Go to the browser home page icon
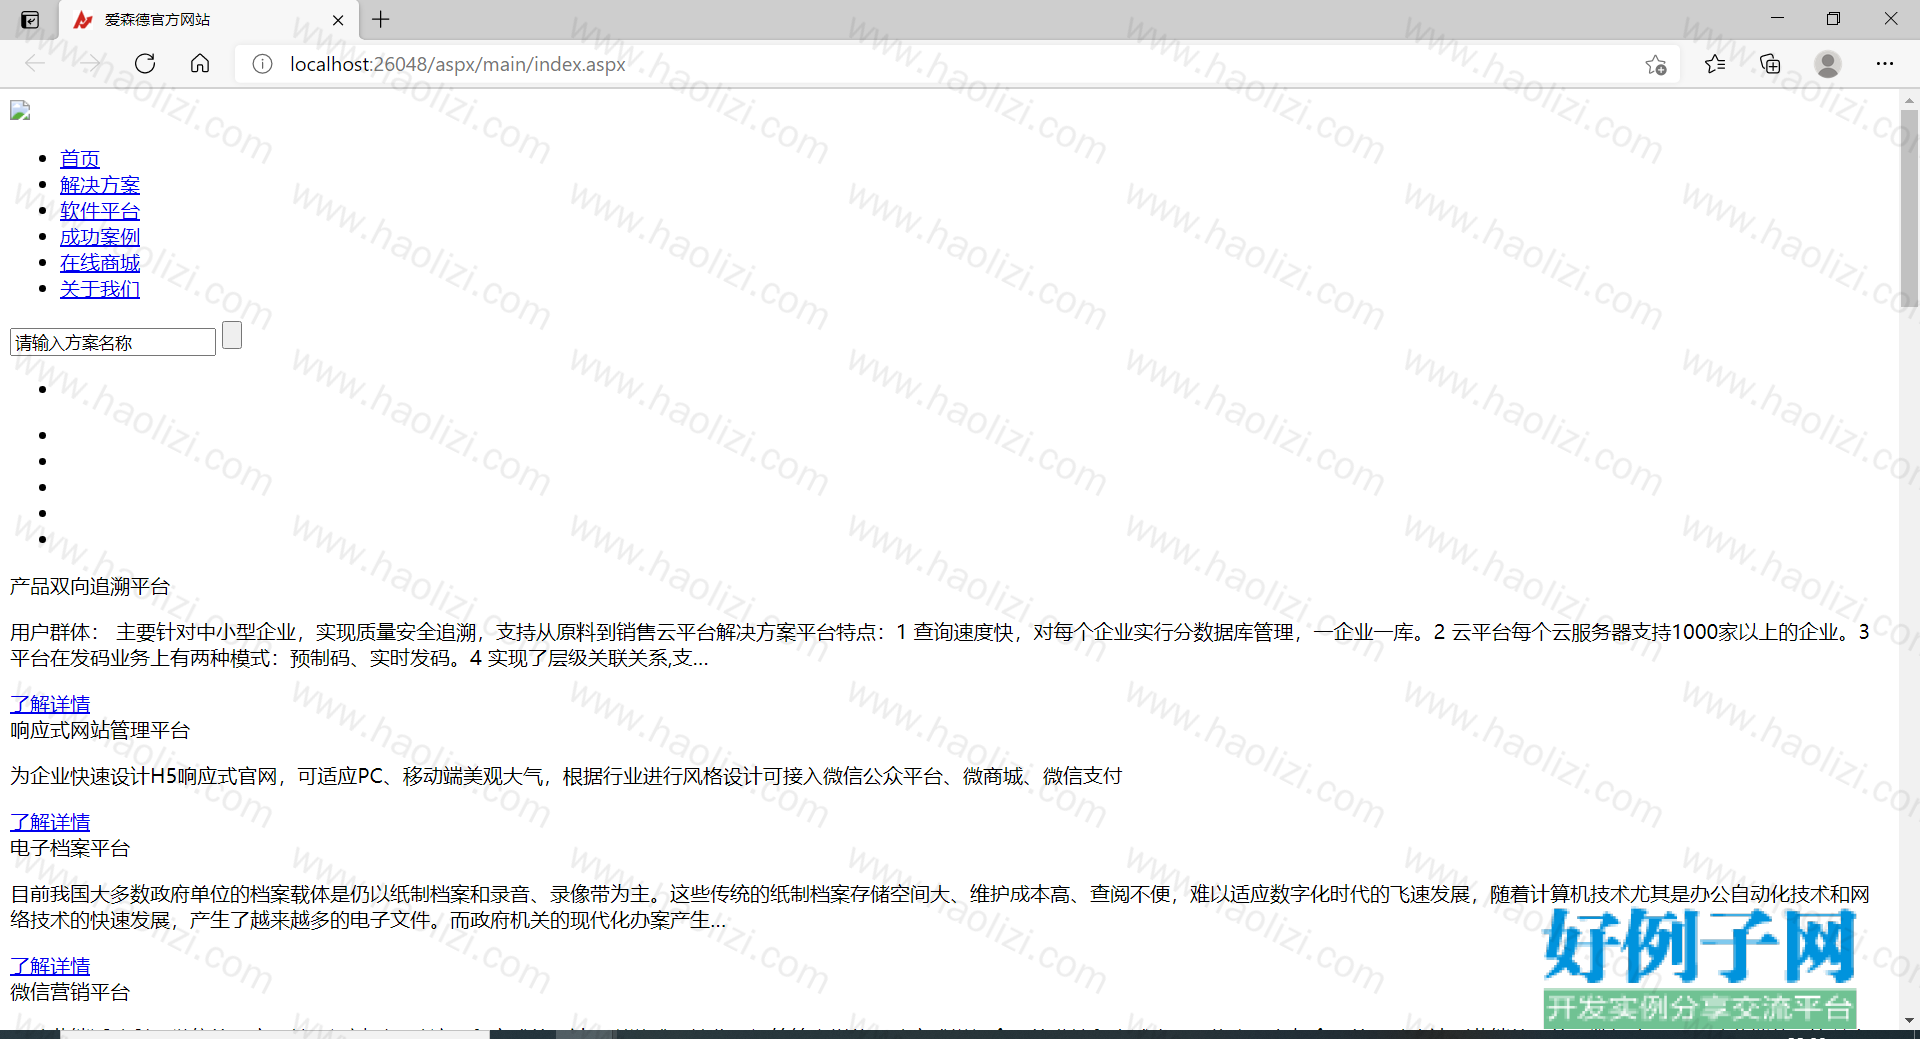1920x1039 pixels. pyautogui.click(x=200, y=64)
